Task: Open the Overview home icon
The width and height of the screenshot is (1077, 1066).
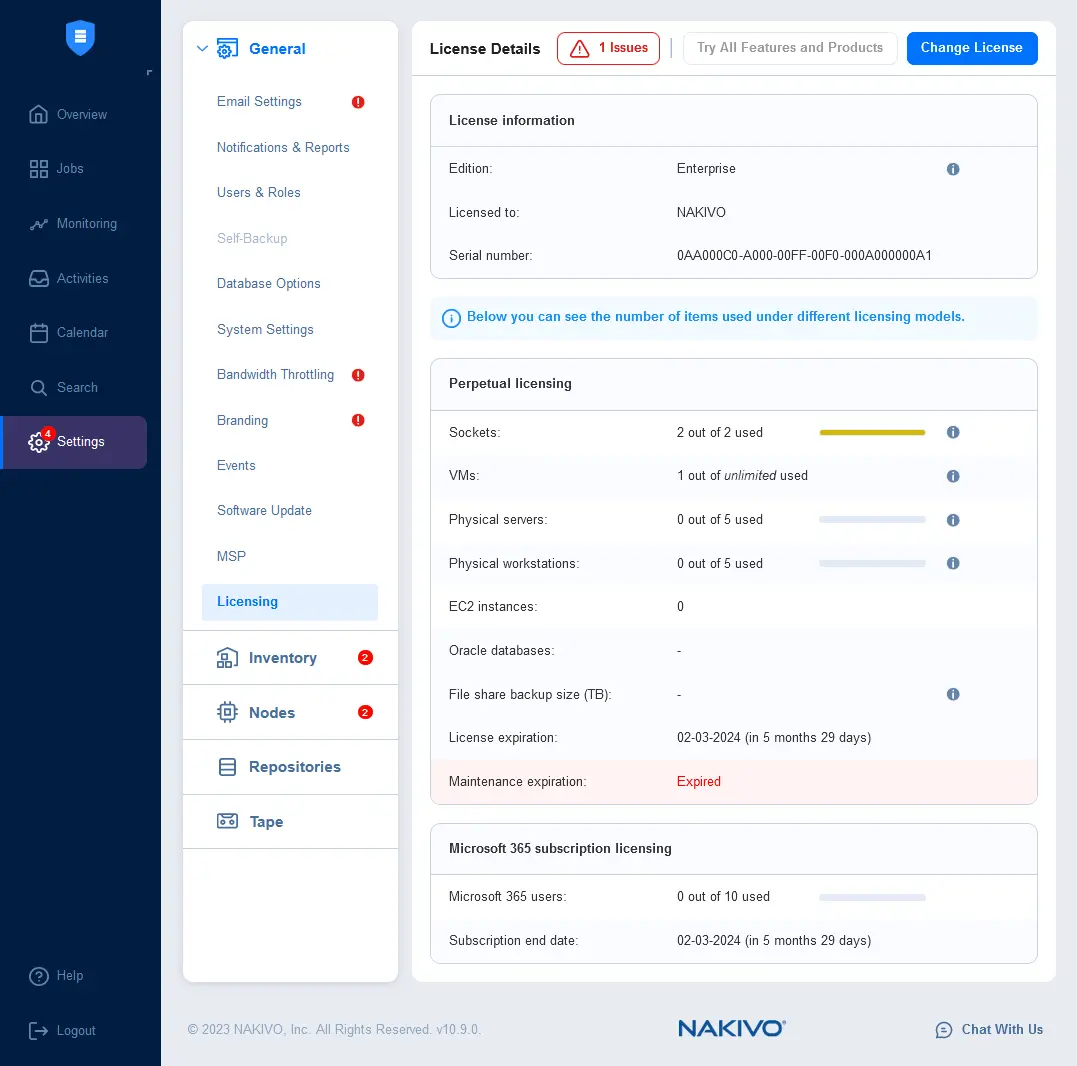Action: 38,114
